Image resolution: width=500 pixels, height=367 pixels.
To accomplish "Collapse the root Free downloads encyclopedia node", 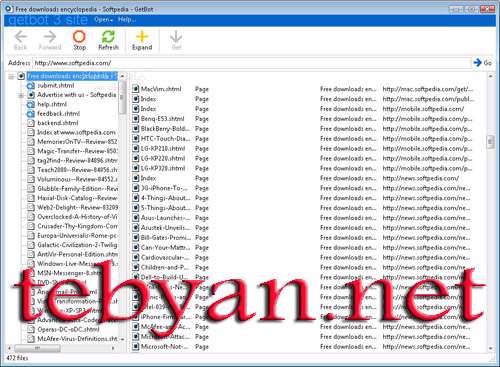I will pyautogui.click(x=11, y=77).
